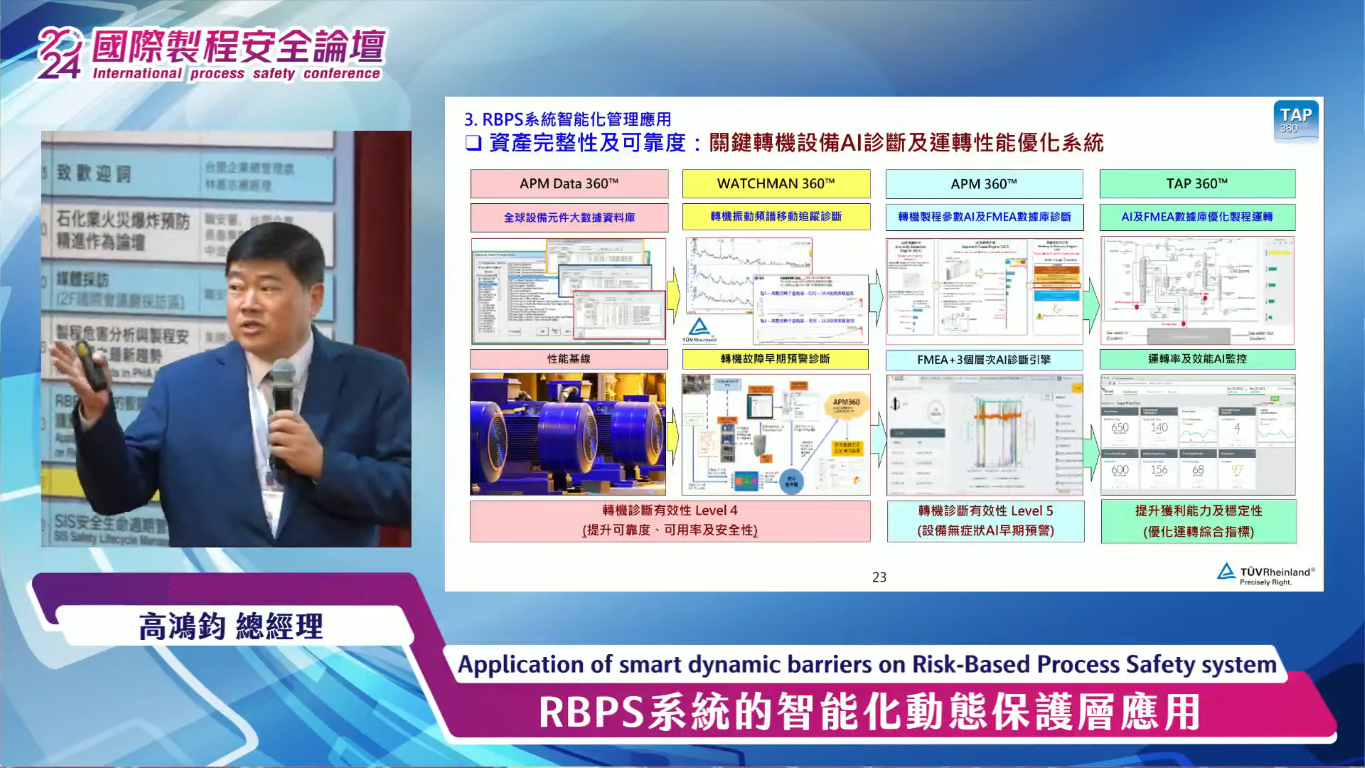1365x768 pixels.
Task: Open the FMEA three-level AI engine screenshot
Action: pyautogui.click(x=984, y=435)
